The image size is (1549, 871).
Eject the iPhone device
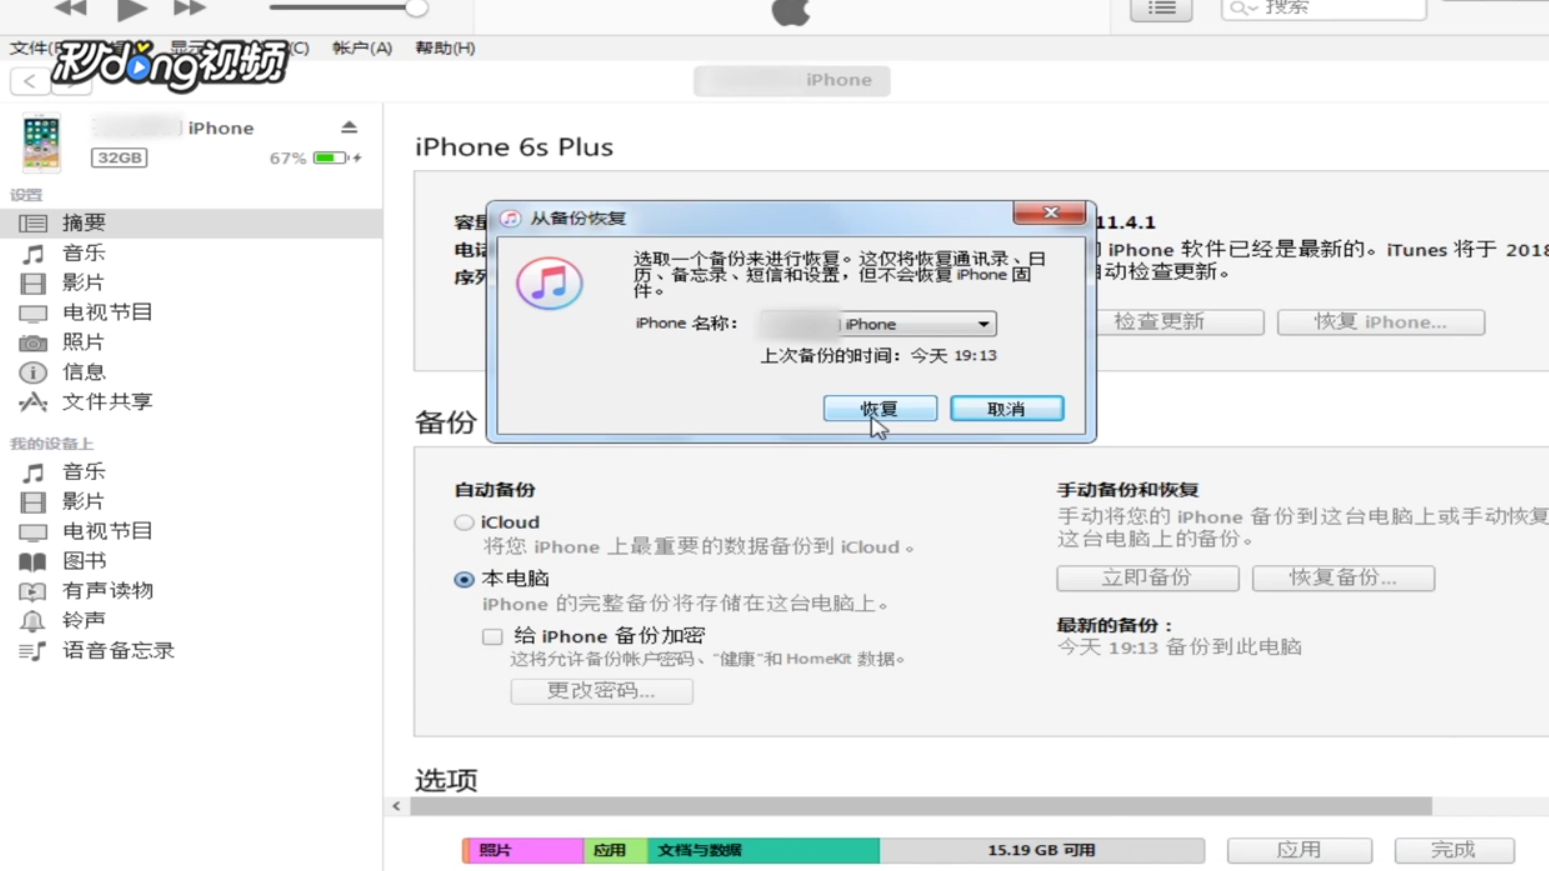[349, 127]
